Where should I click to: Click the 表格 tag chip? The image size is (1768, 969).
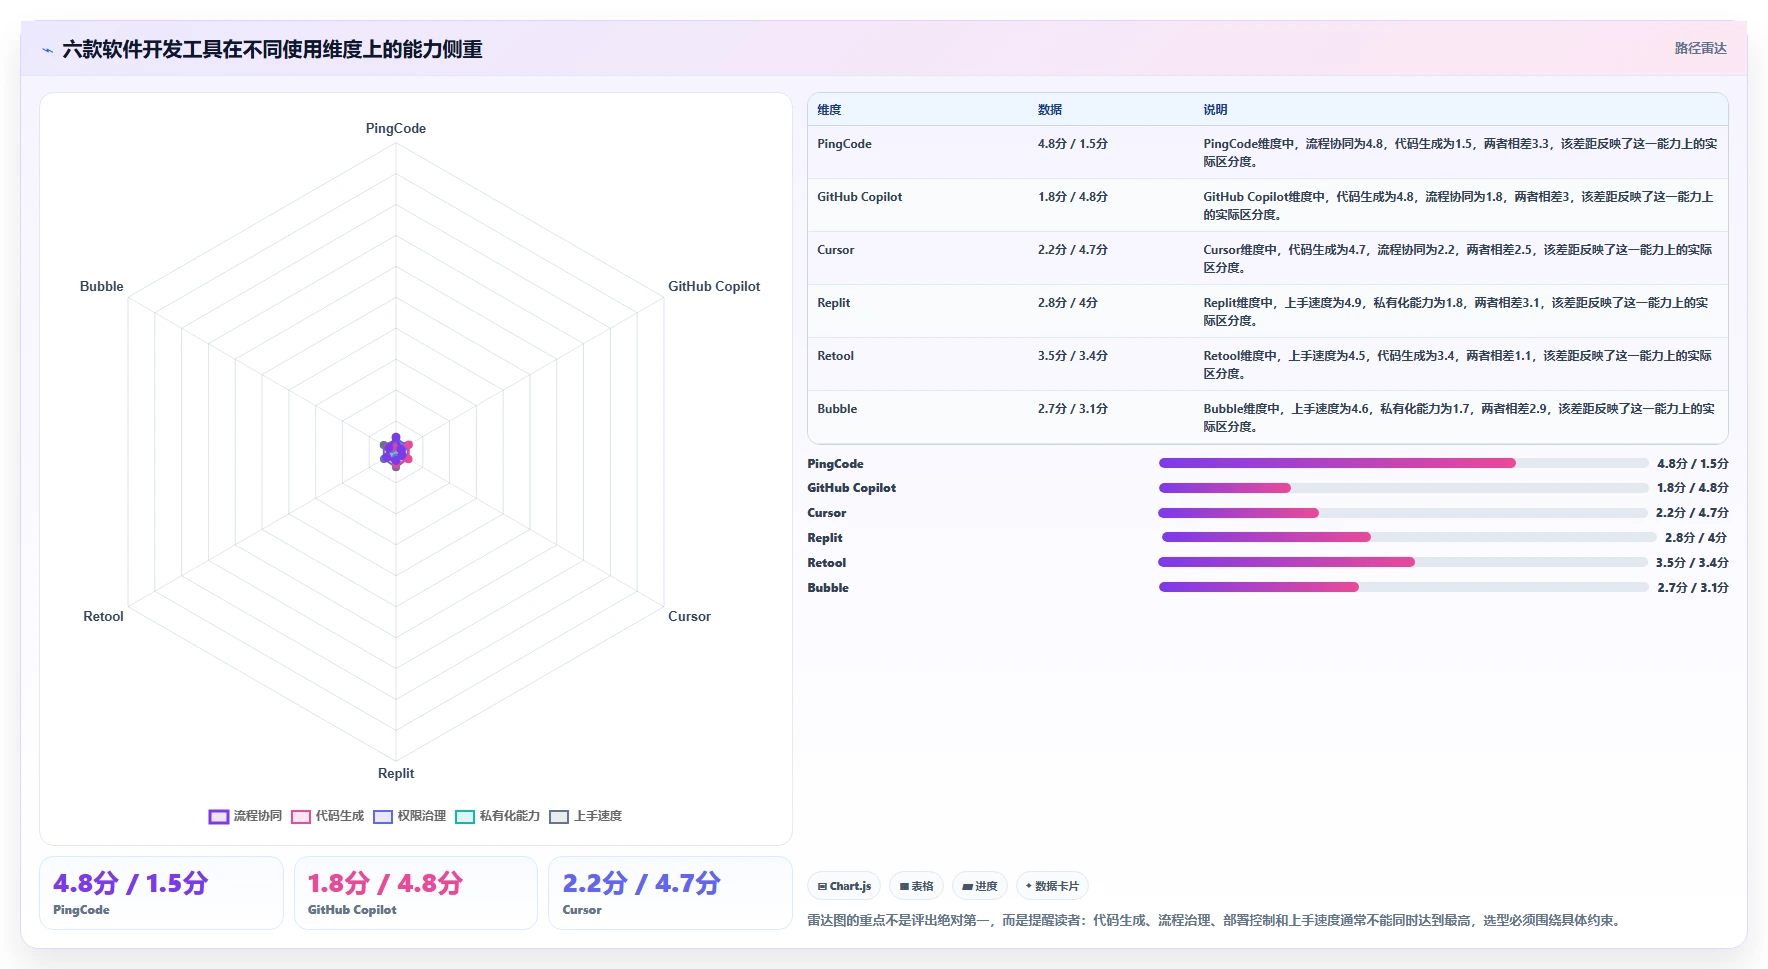point(916,886)
